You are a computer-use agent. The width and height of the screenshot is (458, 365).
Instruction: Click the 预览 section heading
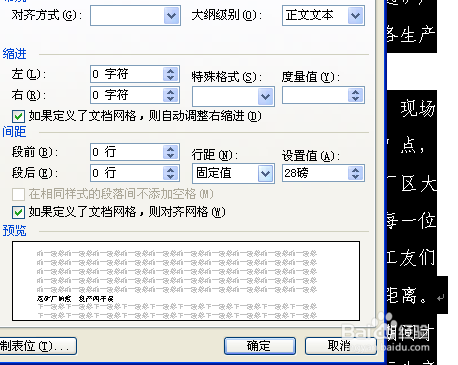point(15,230)
